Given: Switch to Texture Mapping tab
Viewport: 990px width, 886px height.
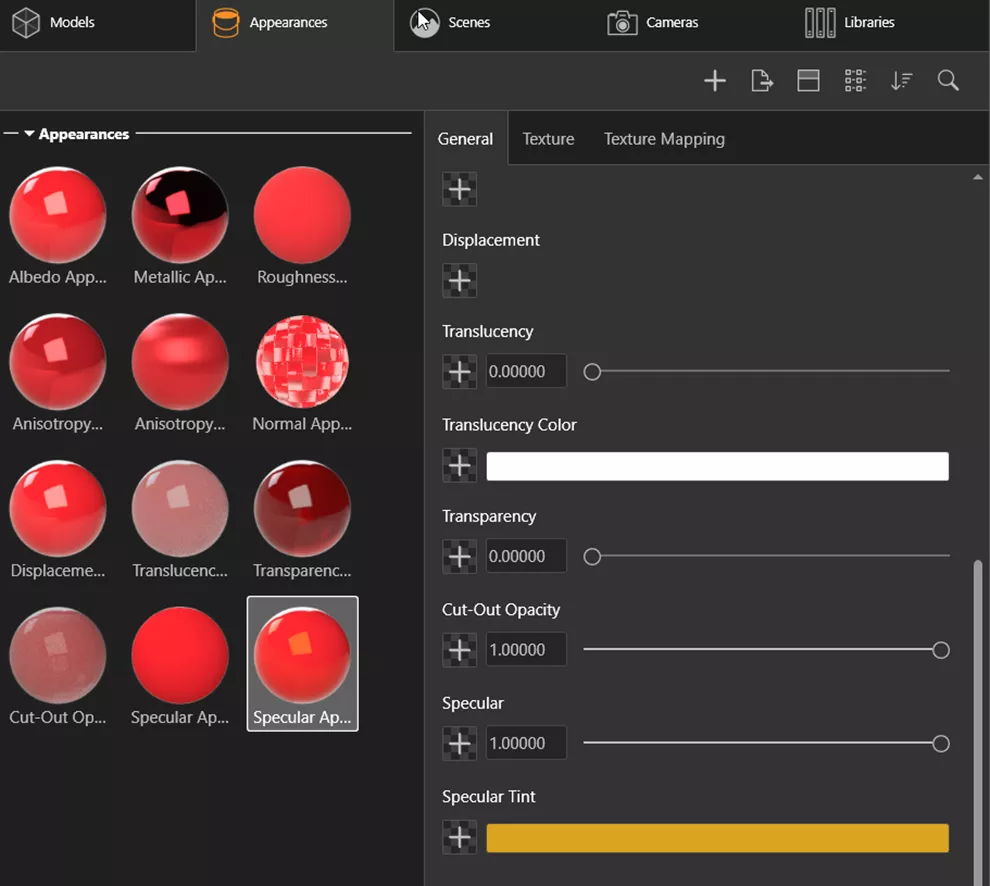Looking at the screenshot, I should 664,139.
